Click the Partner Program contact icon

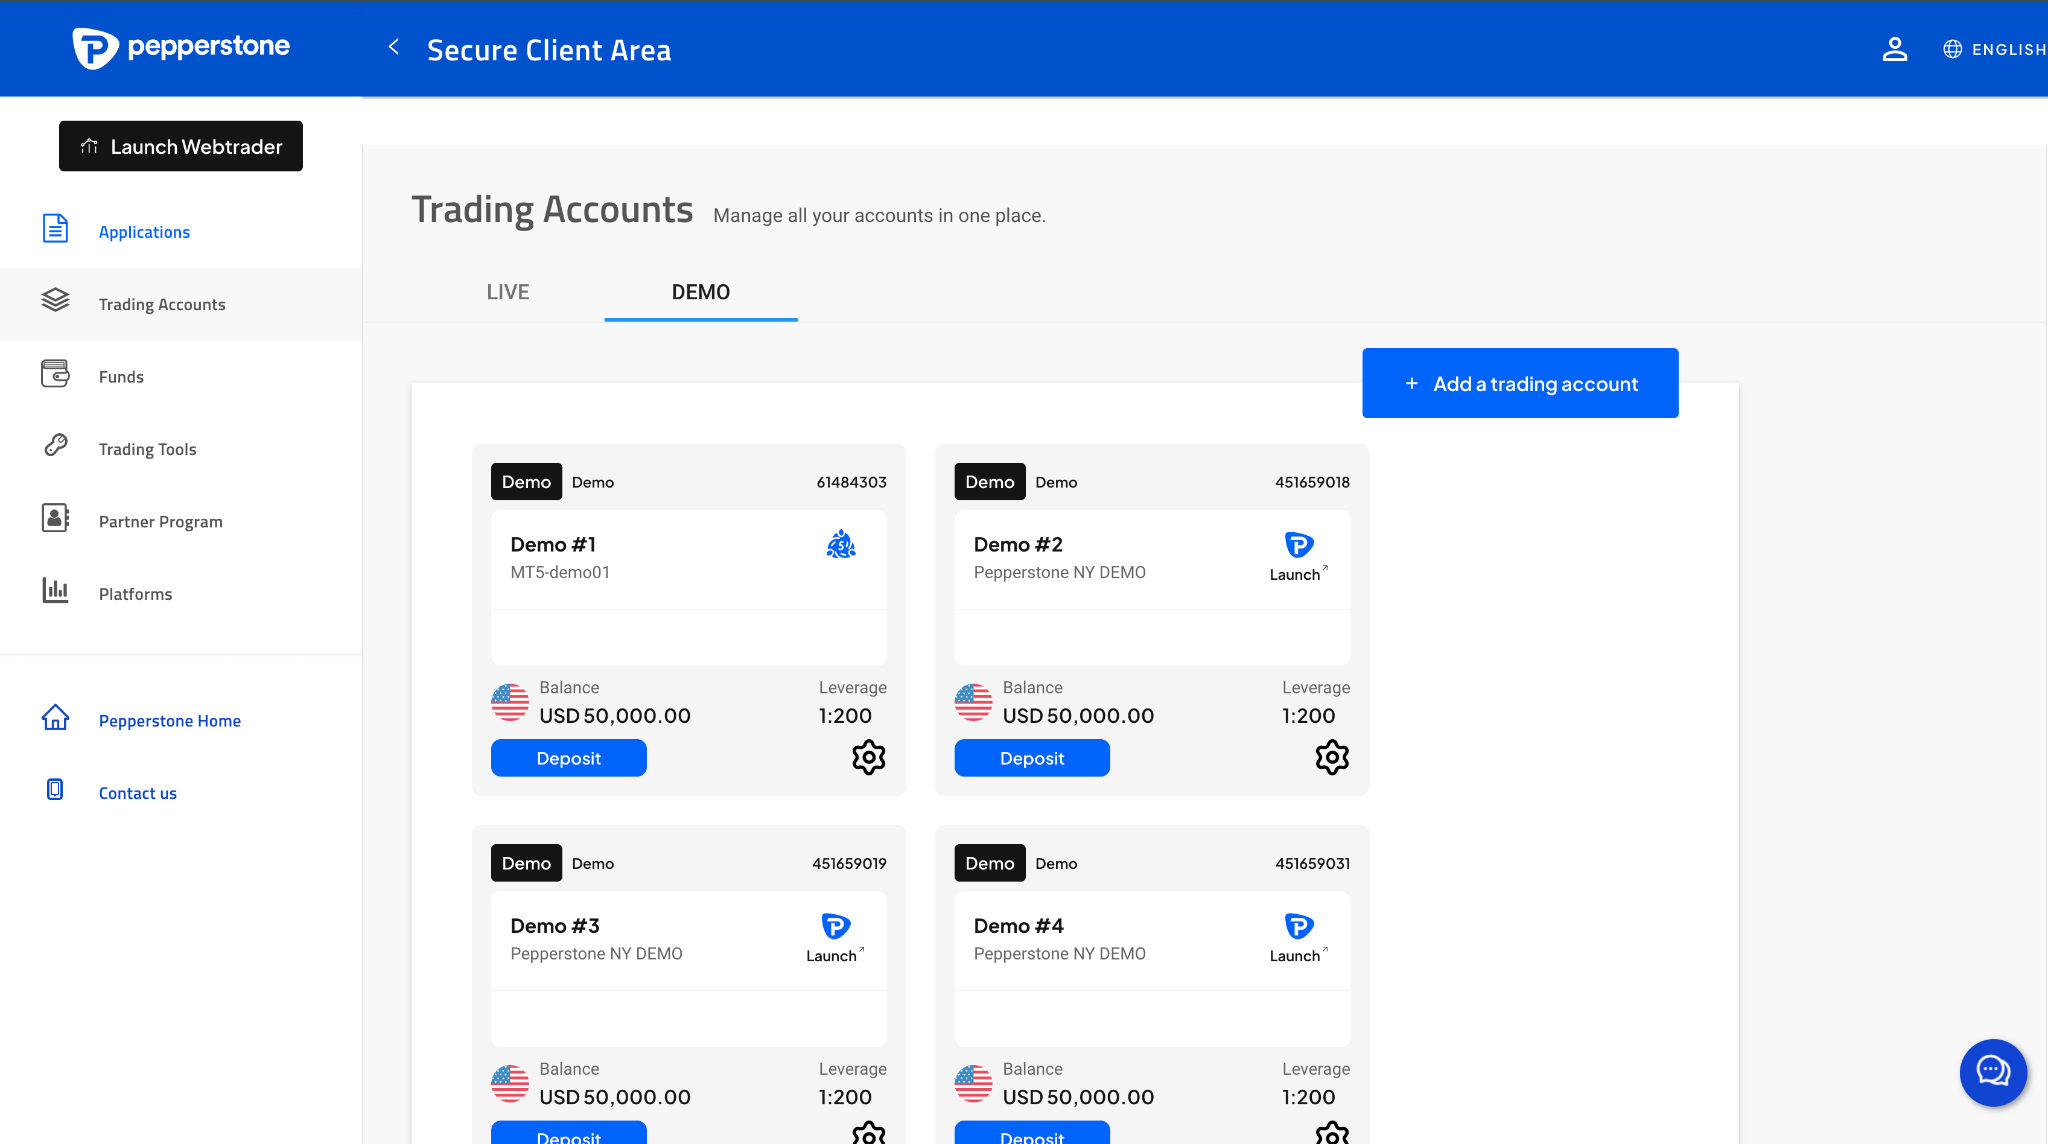[55, 517]
